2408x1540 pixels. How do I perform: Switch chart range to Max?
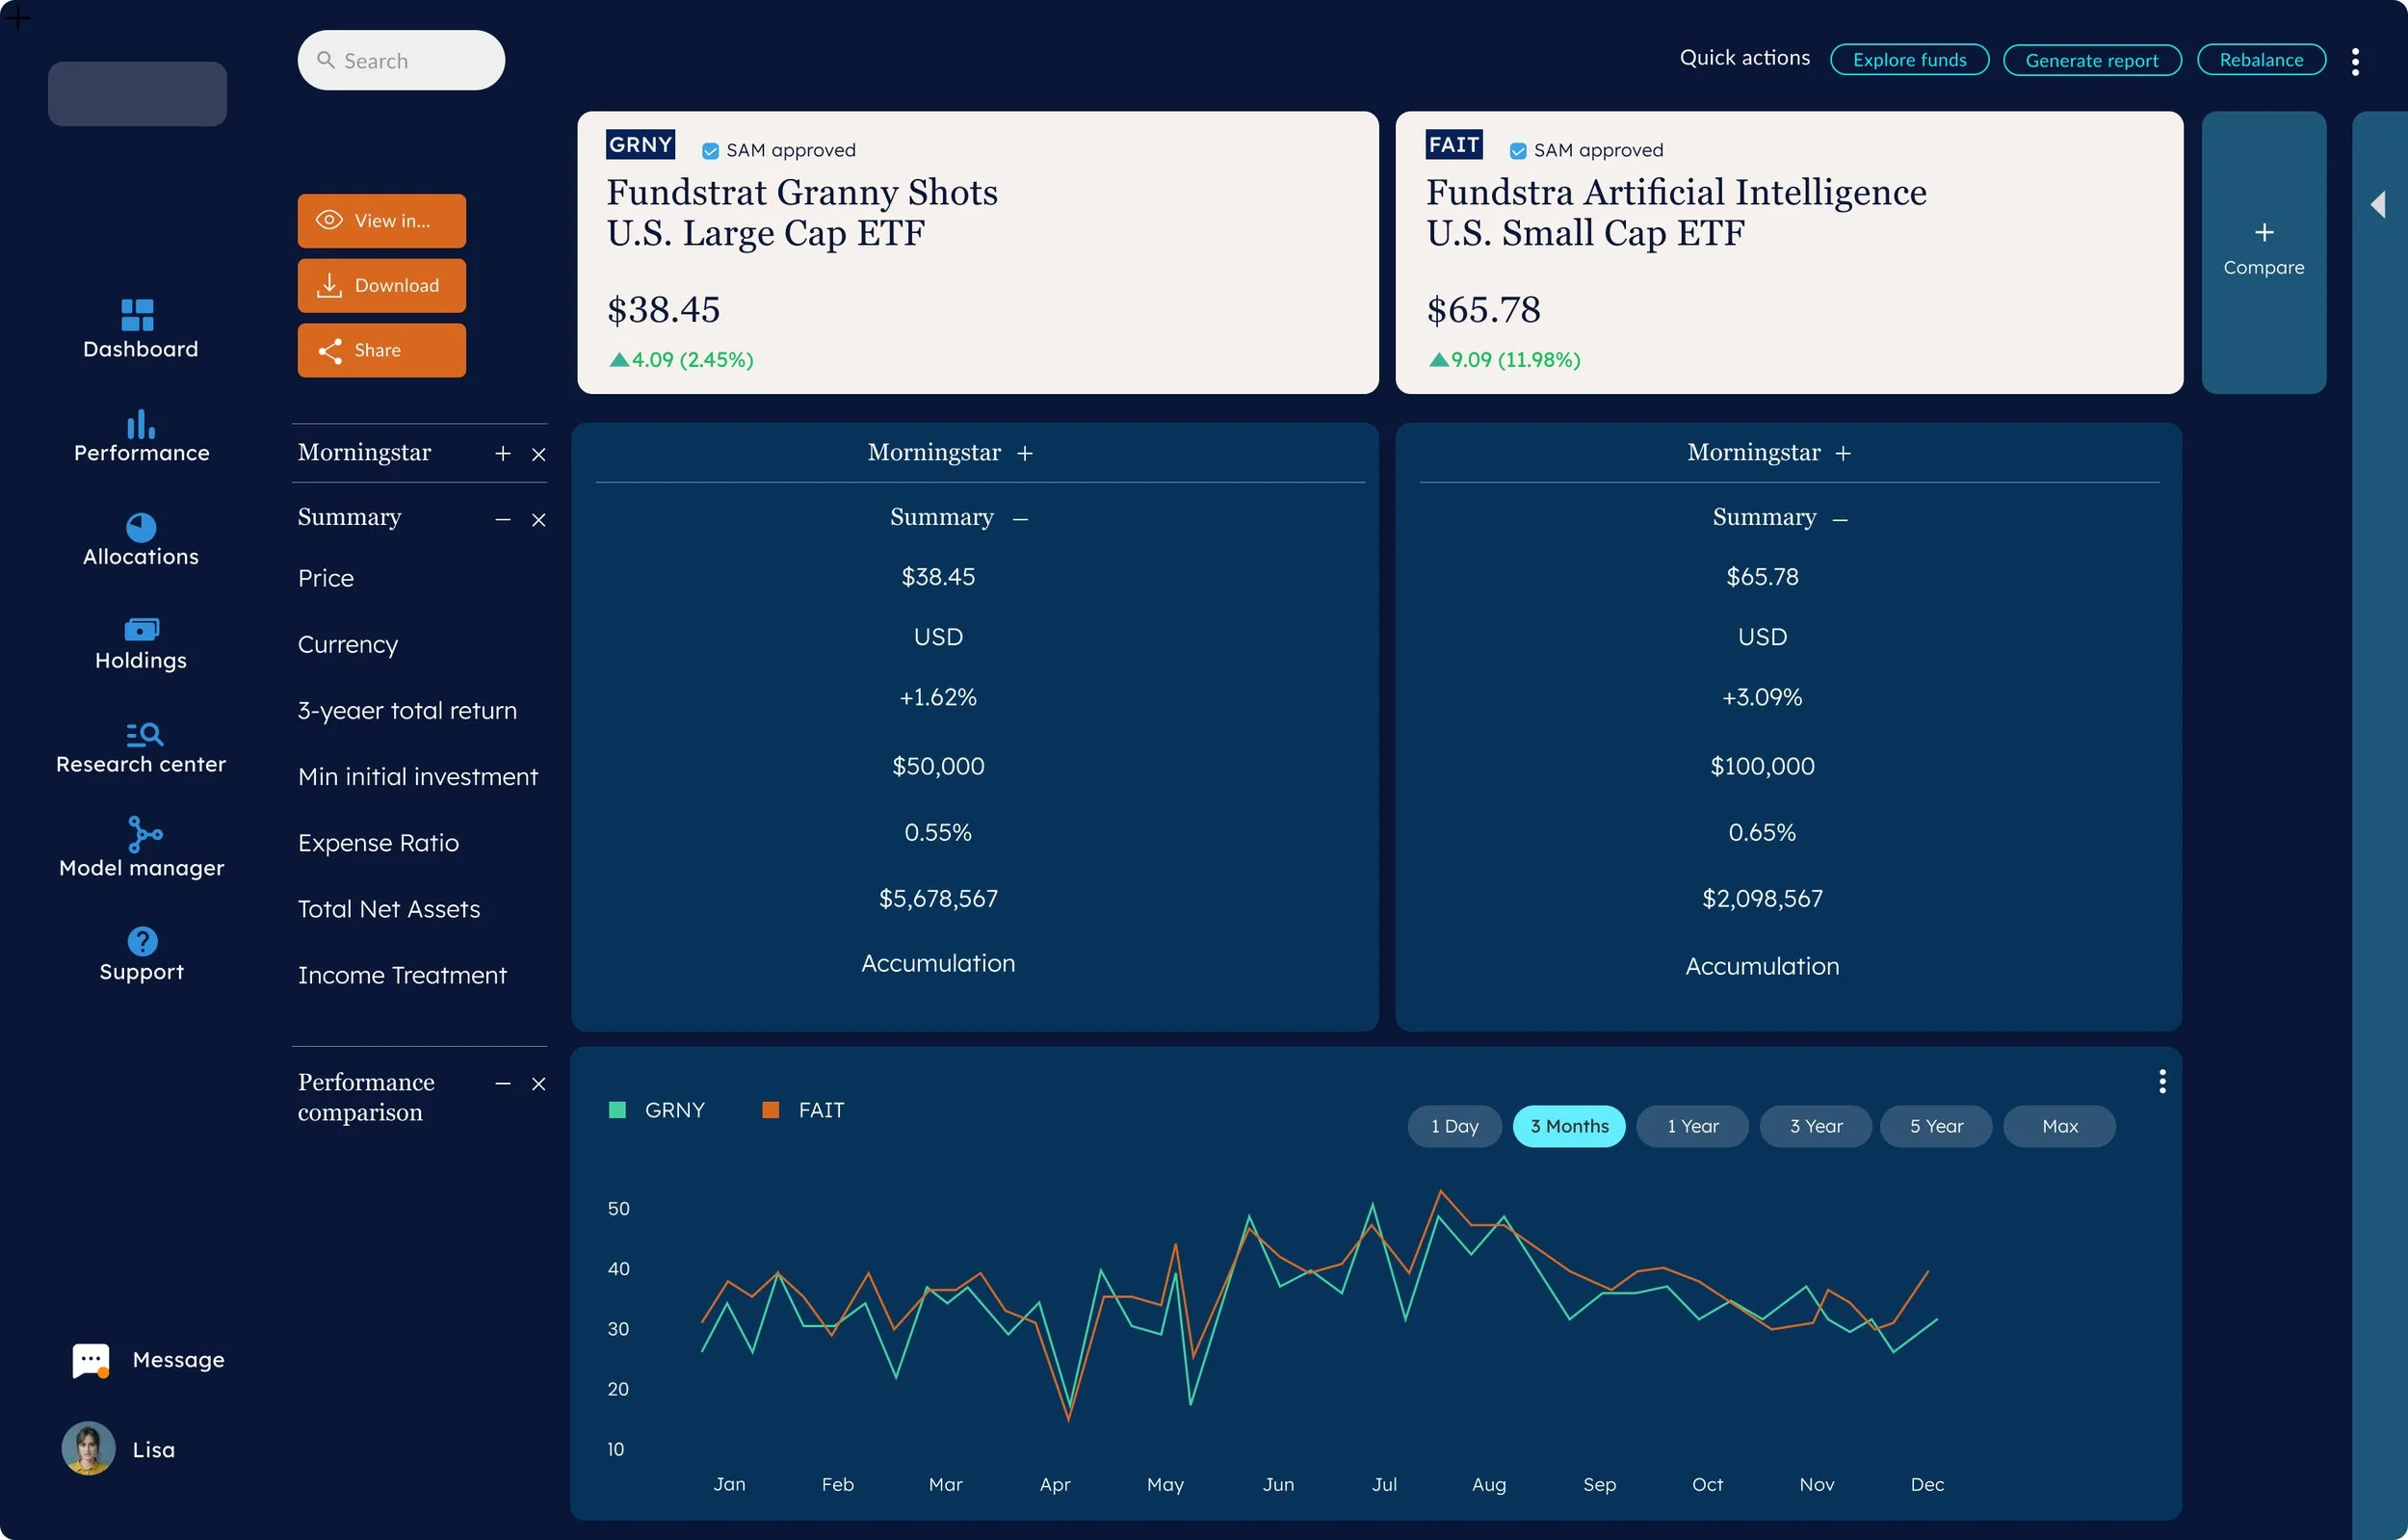coord(2058,1126)
